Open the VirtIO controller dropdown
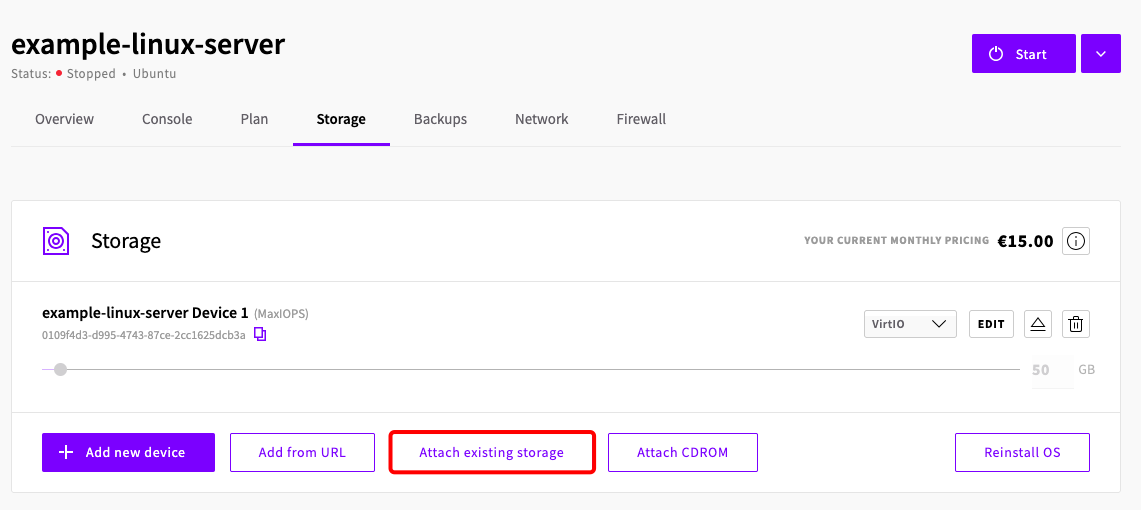The image size is (1141, 510). tap(910, 324)
